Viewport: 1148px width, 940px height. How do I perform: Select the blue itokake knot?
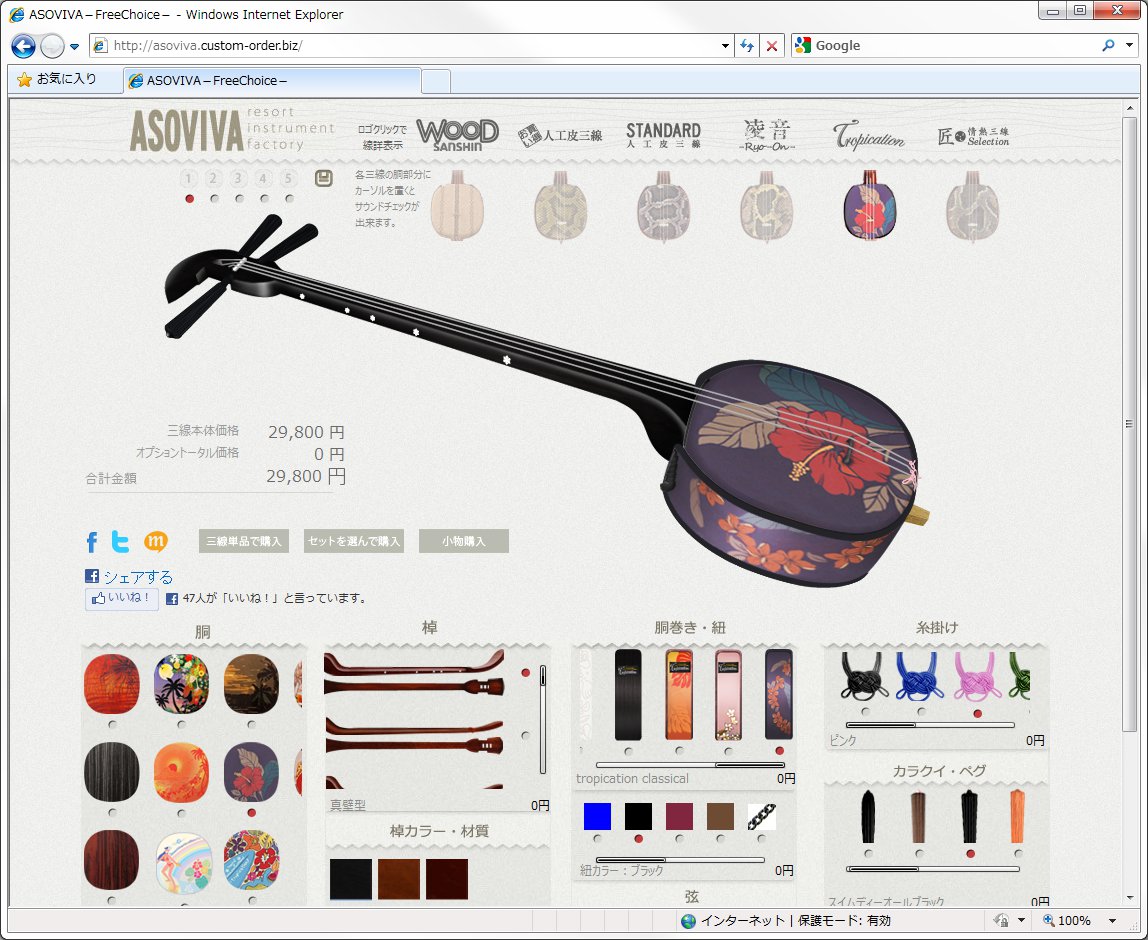click(920, 676)
